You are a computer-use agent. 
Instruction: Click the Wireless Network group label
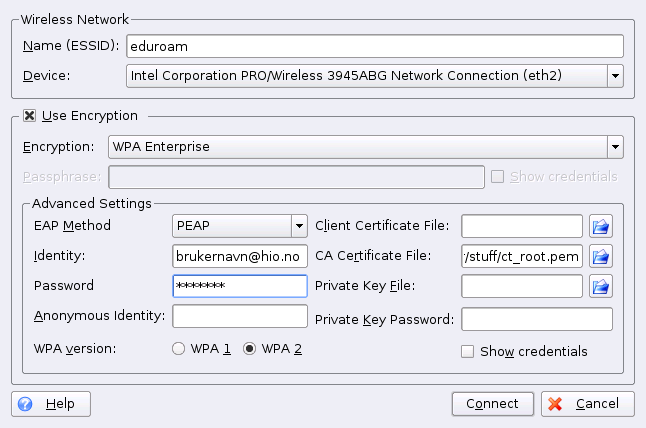[75, 19]
